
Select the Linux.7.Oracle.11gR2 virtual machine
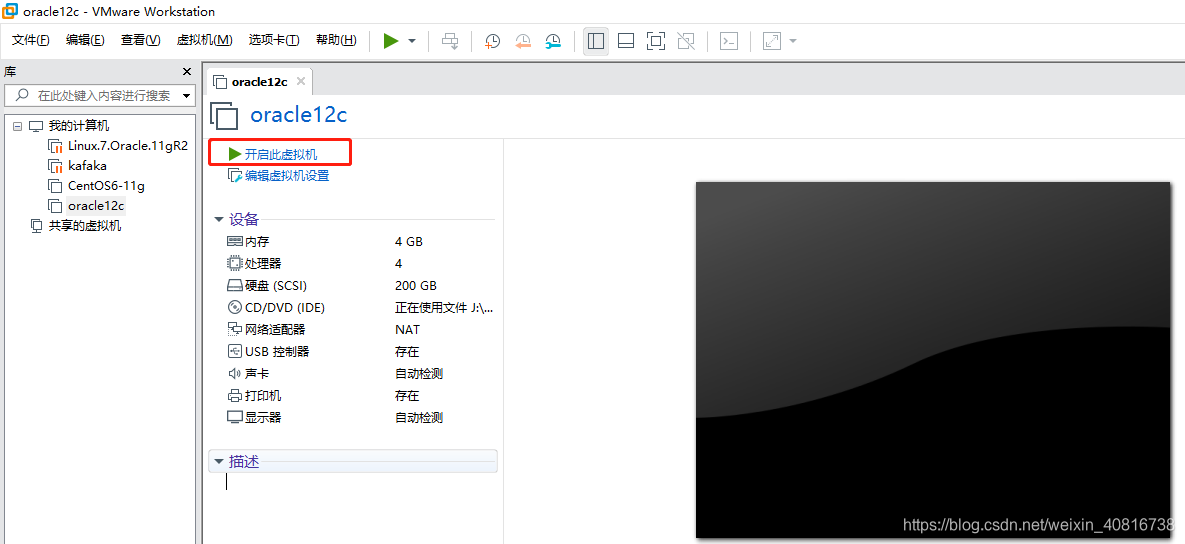point(128,146)
